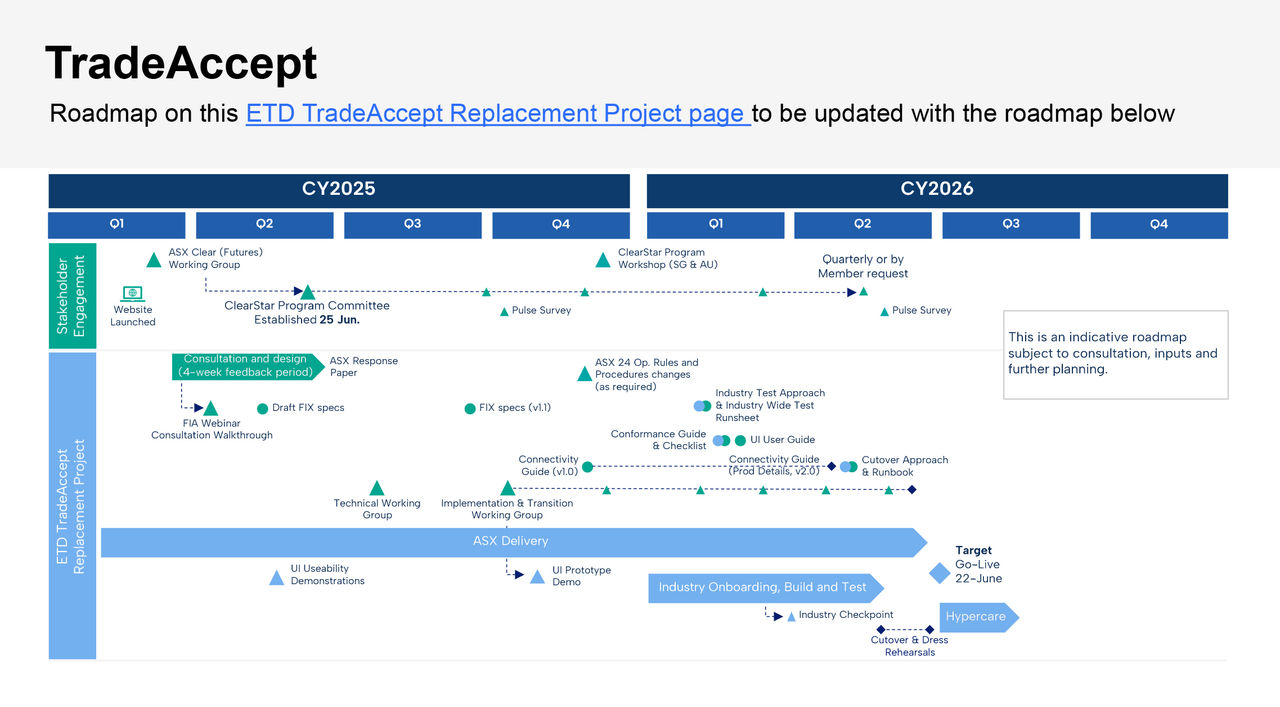Select the ClearStar Program Workshop triangle icon
Screen dimensions: 1280x707
603,260
